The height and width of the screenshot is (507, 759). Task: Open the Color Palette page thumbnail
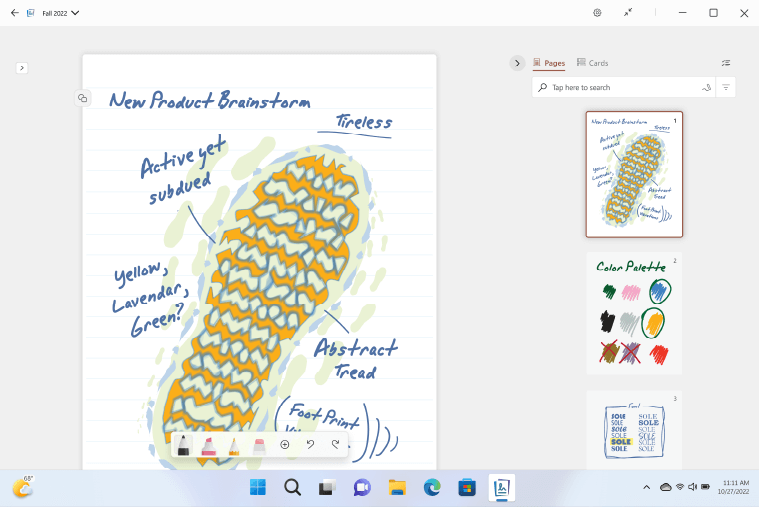pyautogui.click(x=634, y=313)
